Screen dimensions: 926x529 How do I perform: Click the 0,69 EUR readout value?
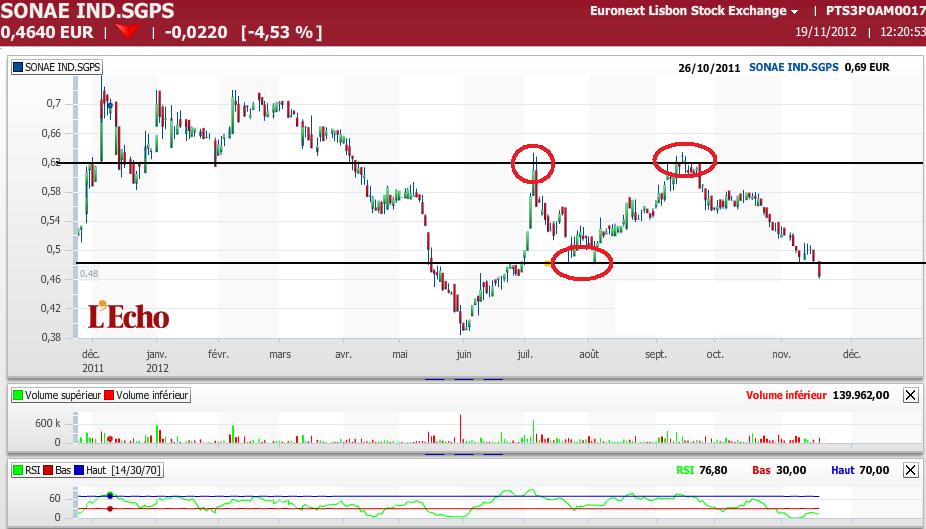point(867,67)
